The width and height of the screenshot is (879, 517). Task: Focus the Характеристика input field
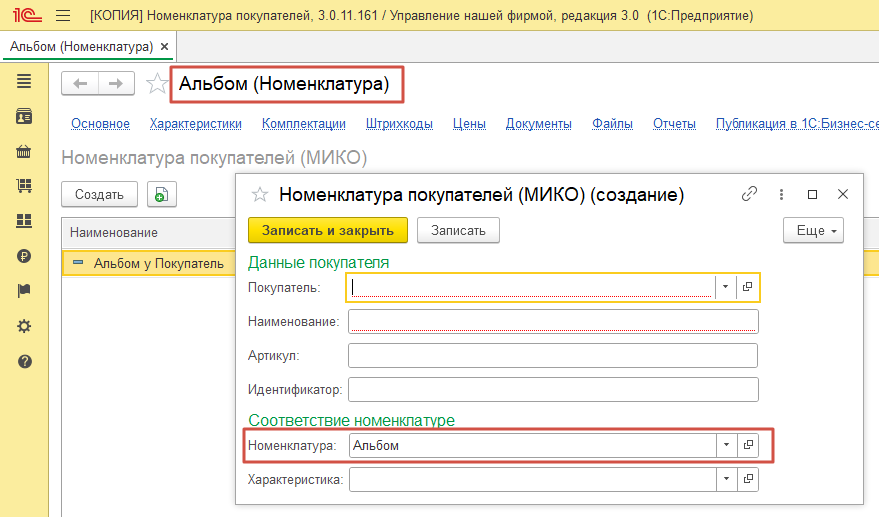click(x=533, y=479)
